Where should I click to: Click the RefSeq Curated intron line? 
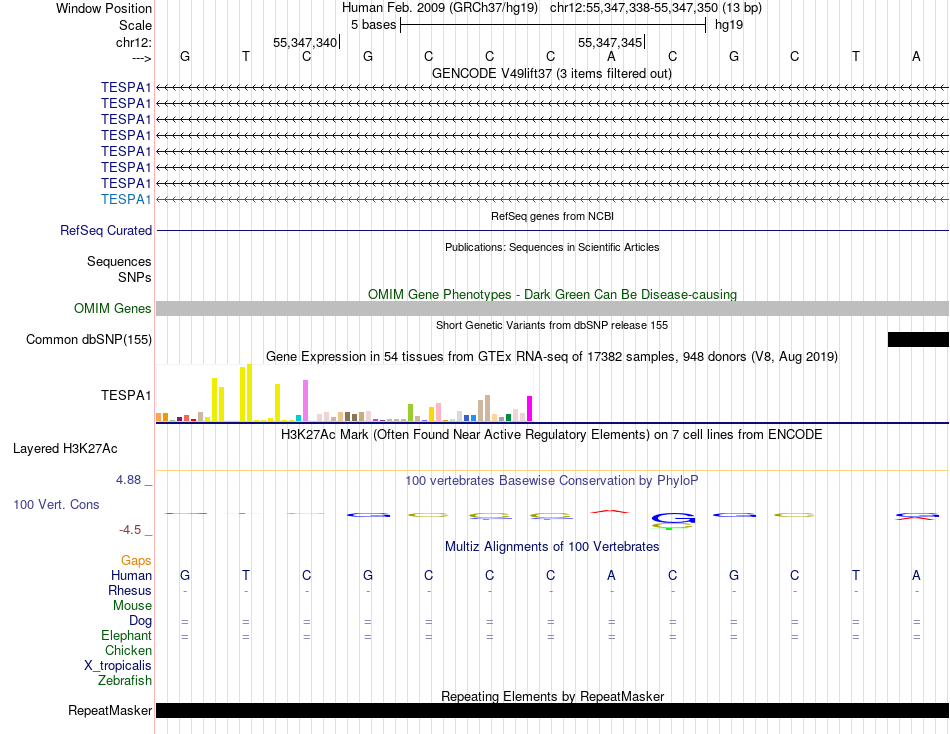click(552, 230)
